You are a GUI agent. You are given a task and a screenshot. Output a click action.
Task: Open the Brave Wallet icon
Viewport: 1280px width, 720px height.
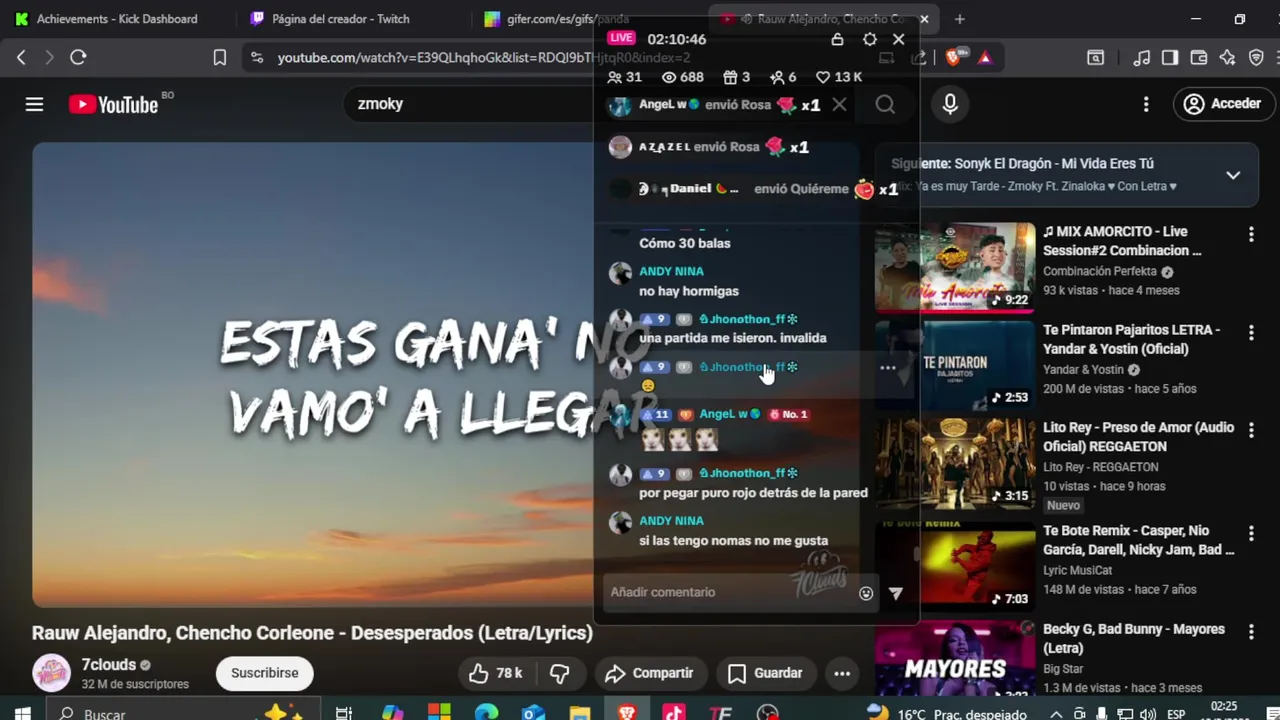[x=1199, y=58]
